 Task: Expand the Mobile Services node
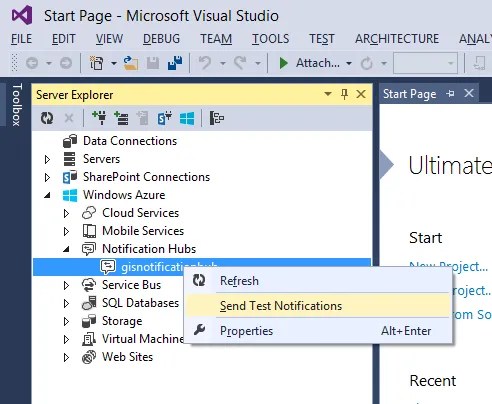point(66,231)
